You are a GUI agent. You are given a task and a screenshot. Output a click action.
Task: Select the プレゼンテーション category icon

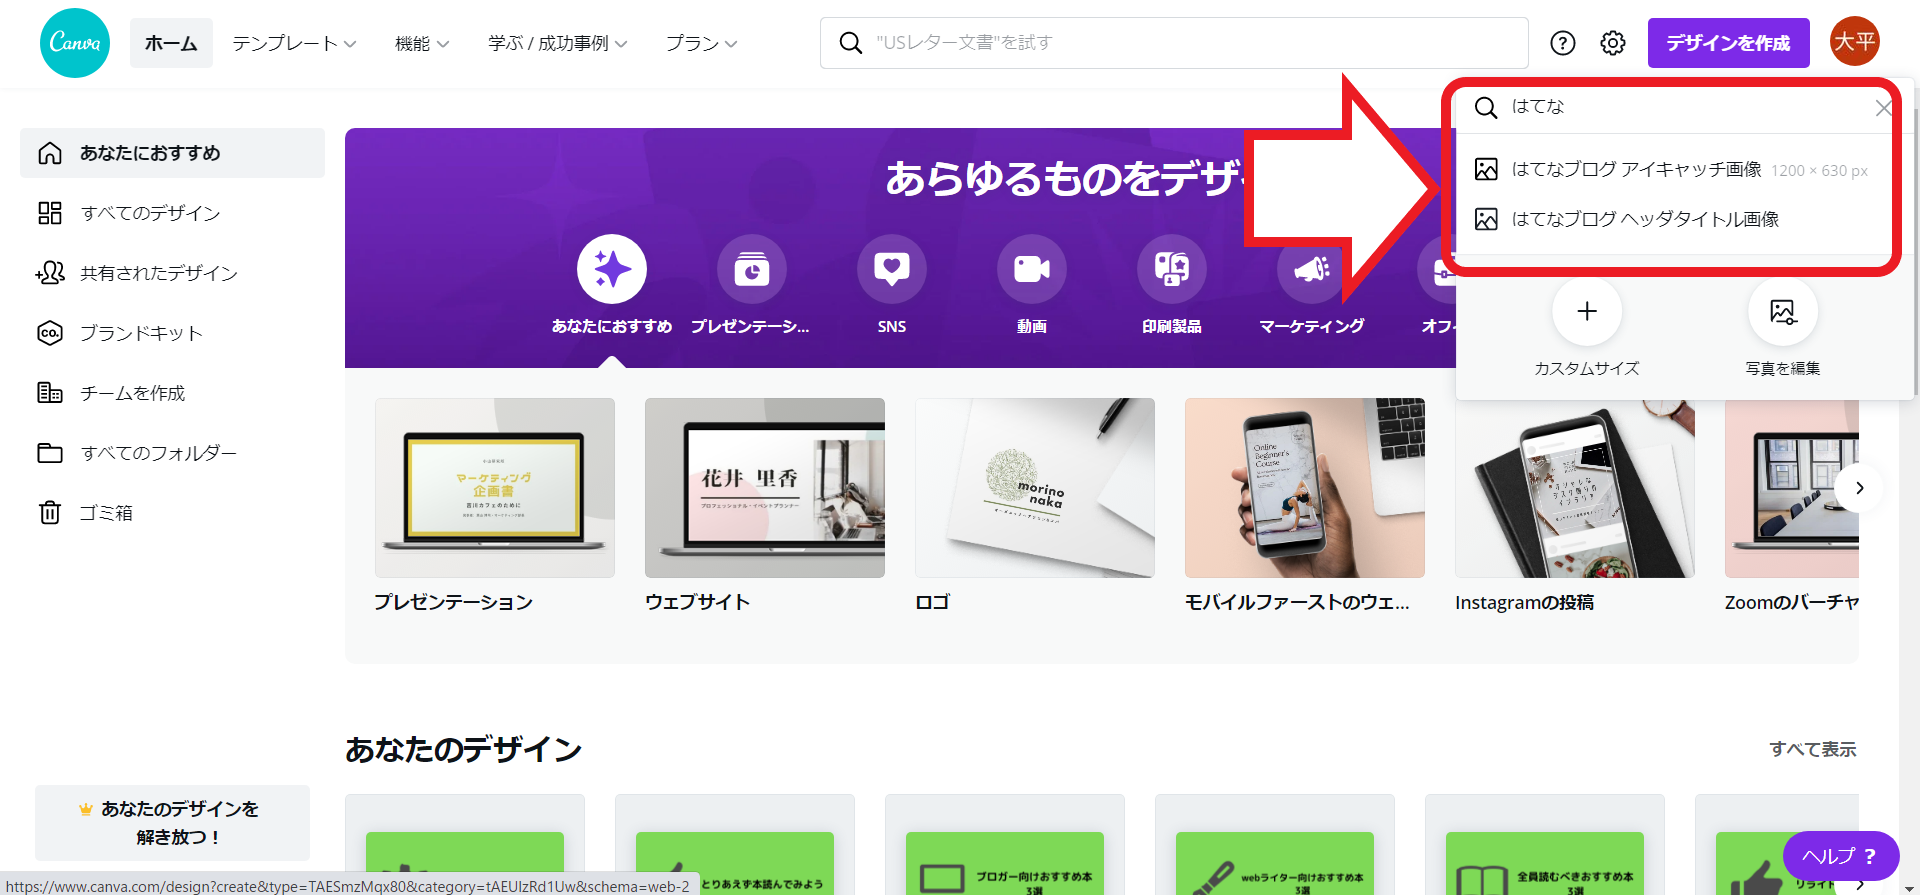click(x=752, y=269)
